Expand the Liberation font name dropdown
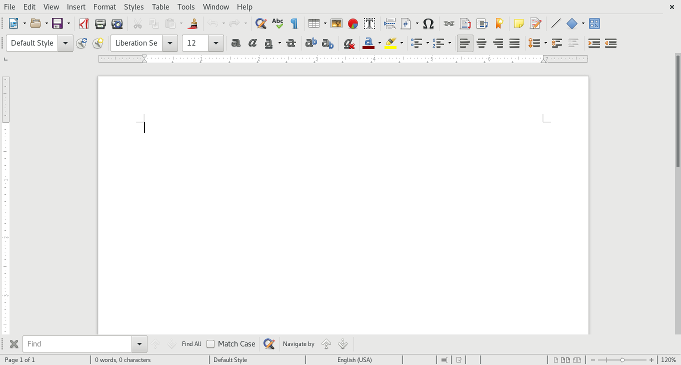The height and width of the screenshot is (365, 681). click(170, 43)
